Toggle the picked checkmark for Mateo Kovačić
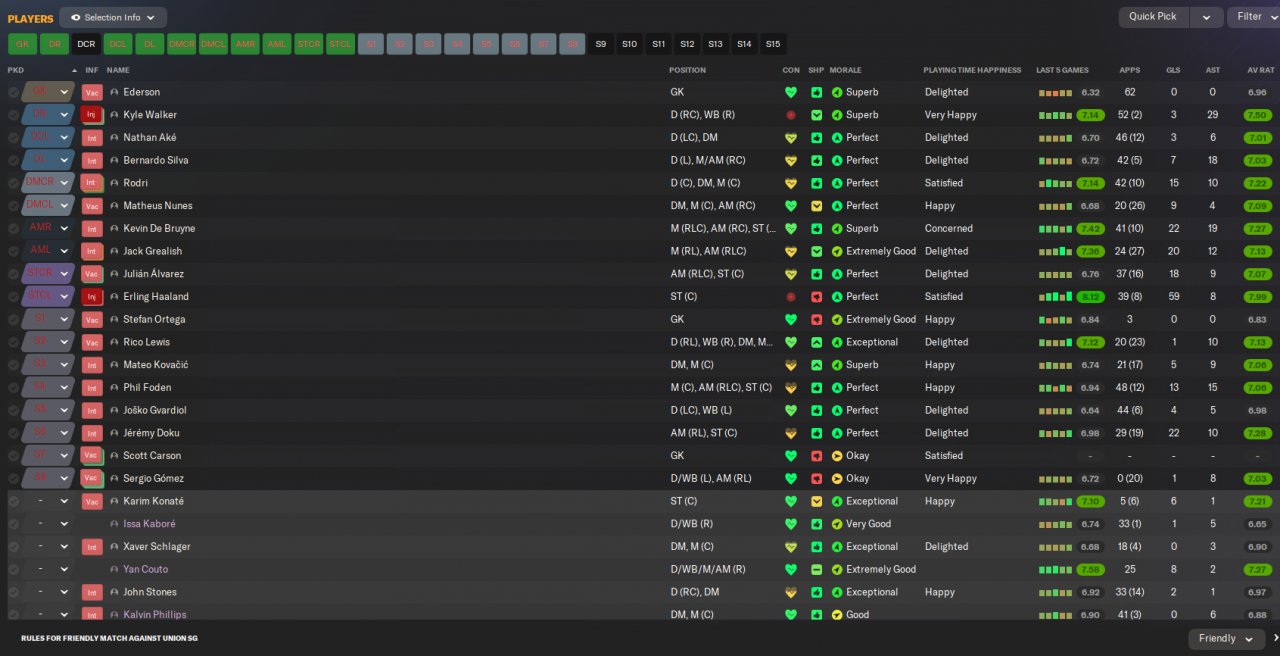 tap(13, 365)
